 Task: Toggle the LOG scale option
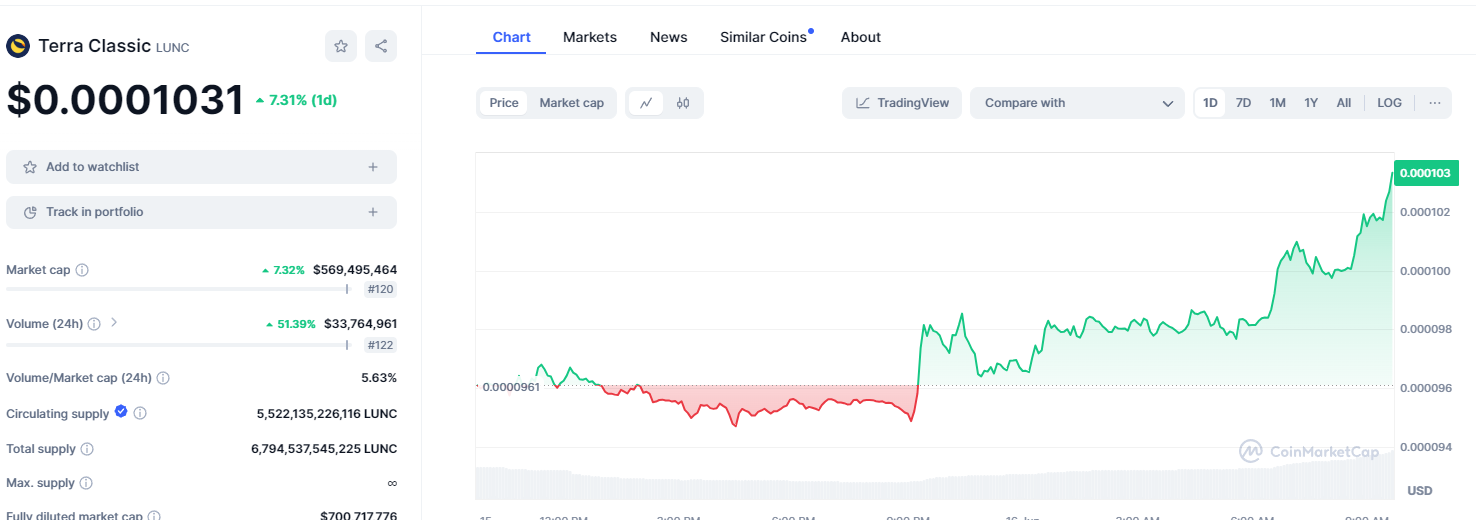click(x=1389, y=103)
